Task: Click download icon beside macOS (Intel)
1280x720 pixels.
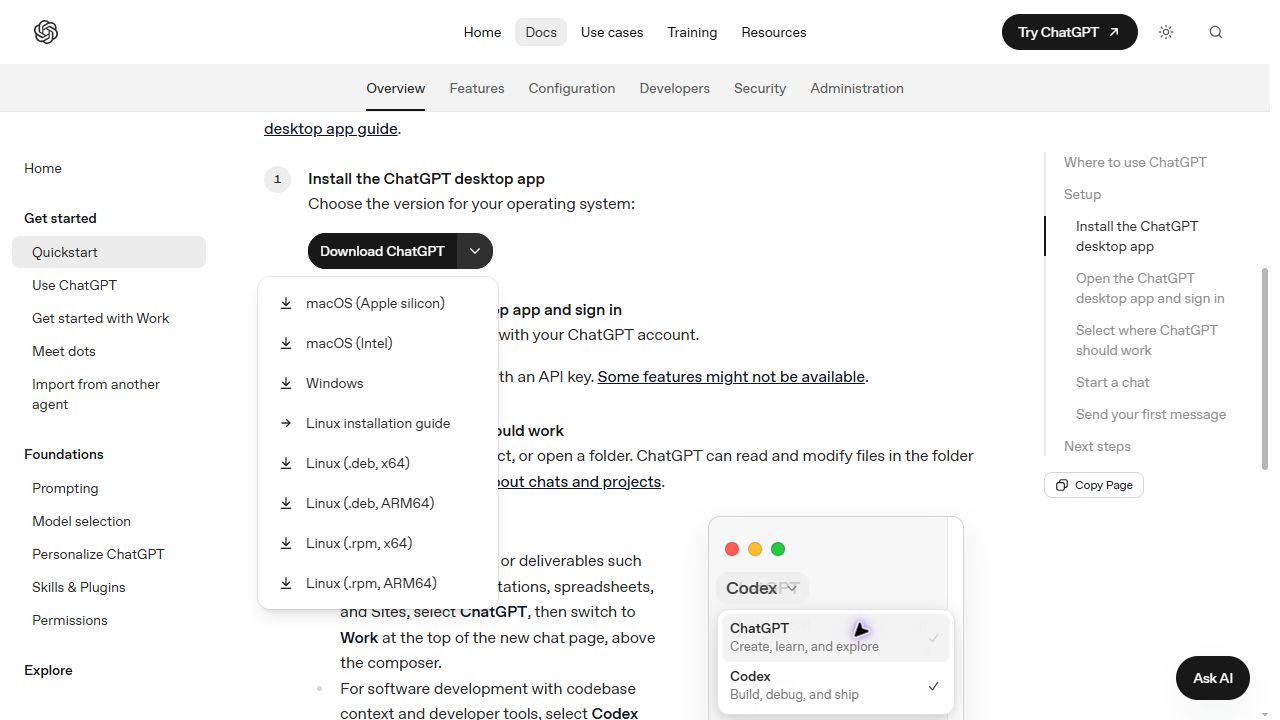Action: pos(286,343)
